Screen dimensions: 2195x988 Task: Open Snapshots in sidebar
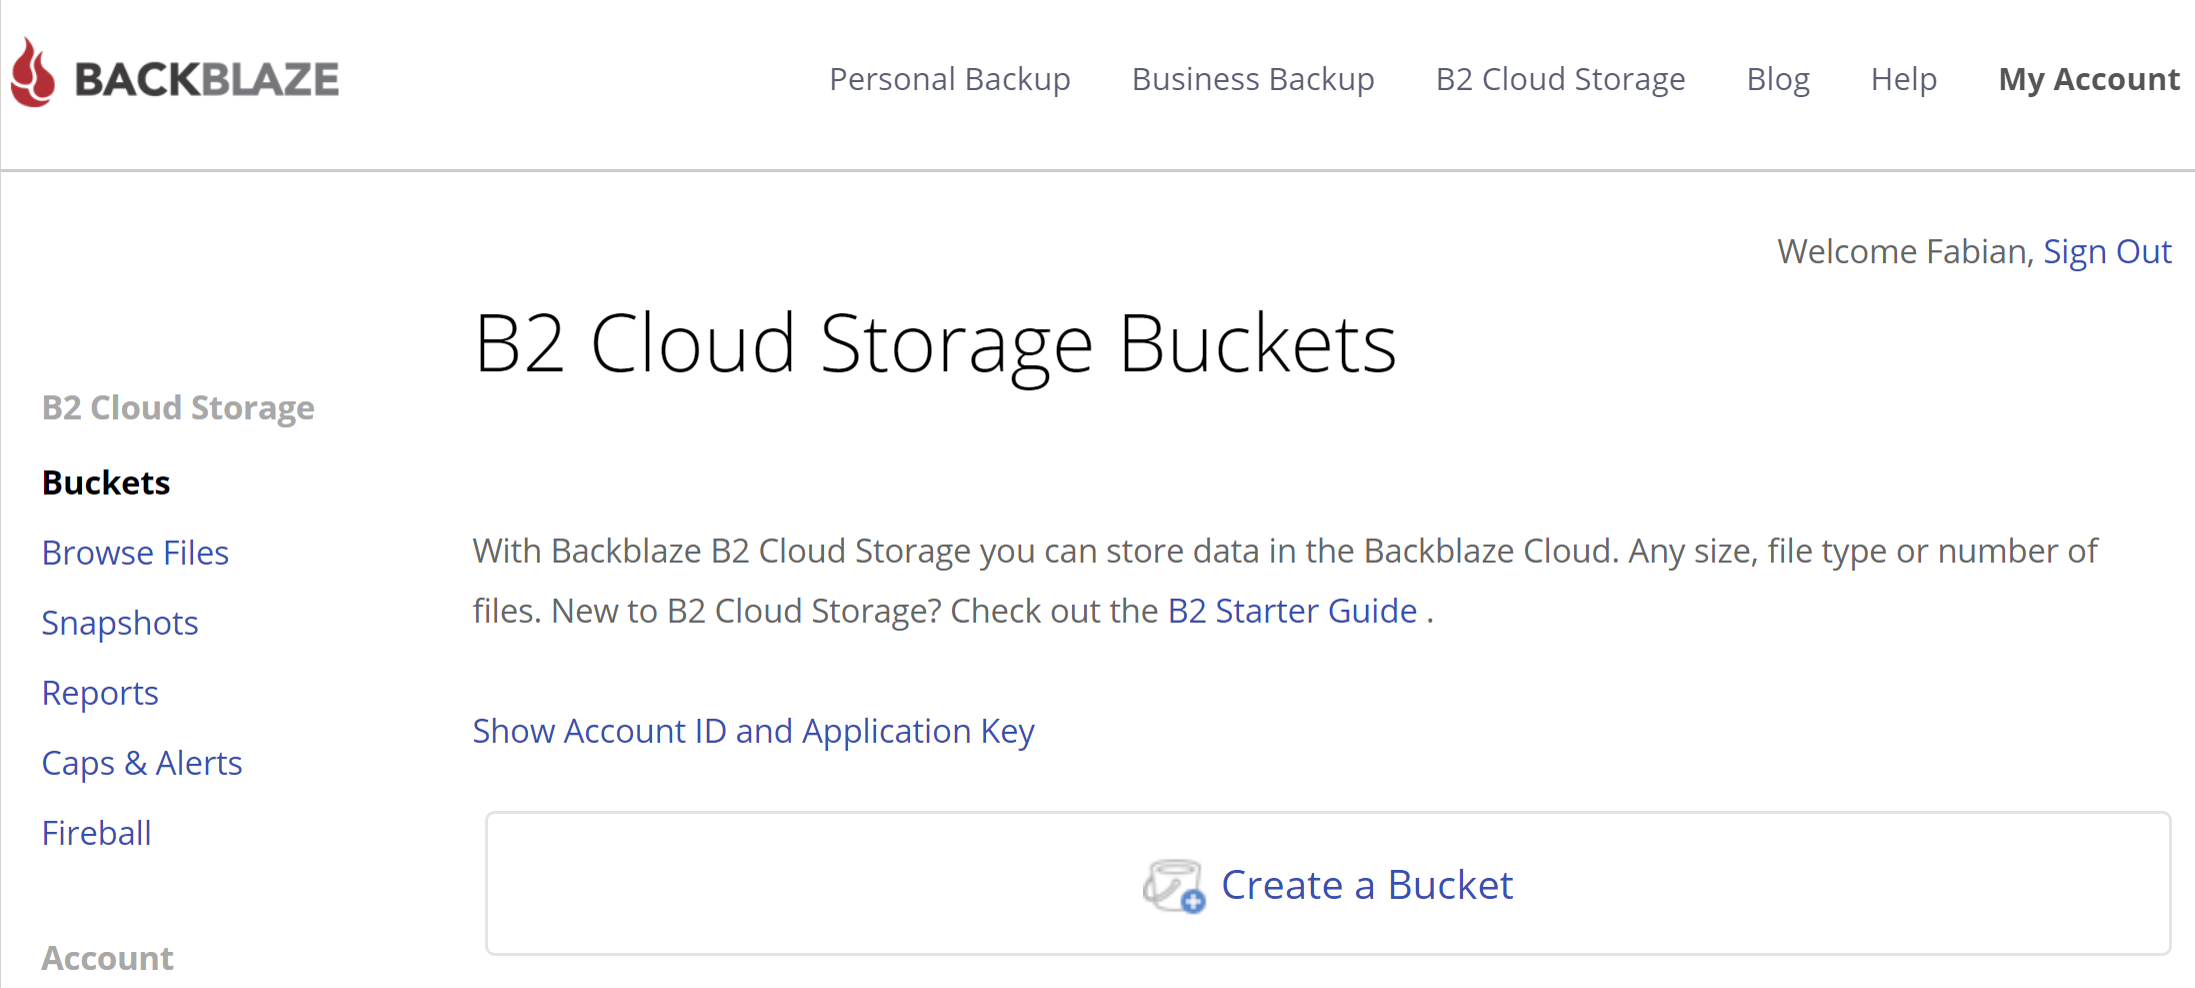[x=120, y=623]
